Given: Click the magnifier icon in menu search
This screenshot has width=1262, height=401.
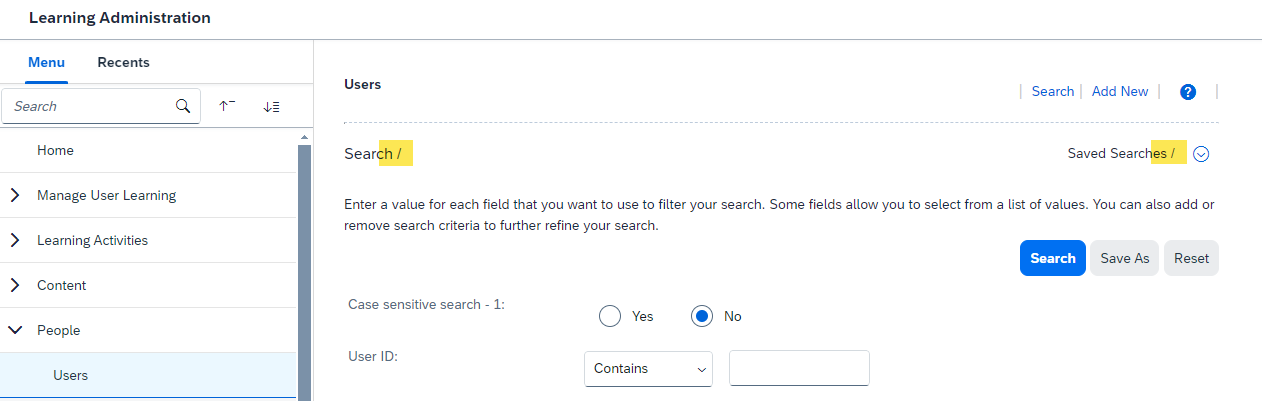Looking at the screenshot, I should pos(182,106).
